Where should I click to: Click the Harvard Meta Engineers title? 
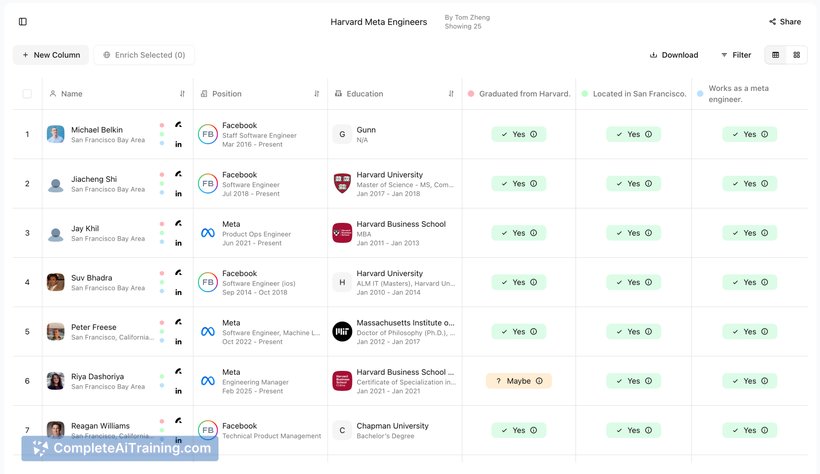(x=379, y=22)
